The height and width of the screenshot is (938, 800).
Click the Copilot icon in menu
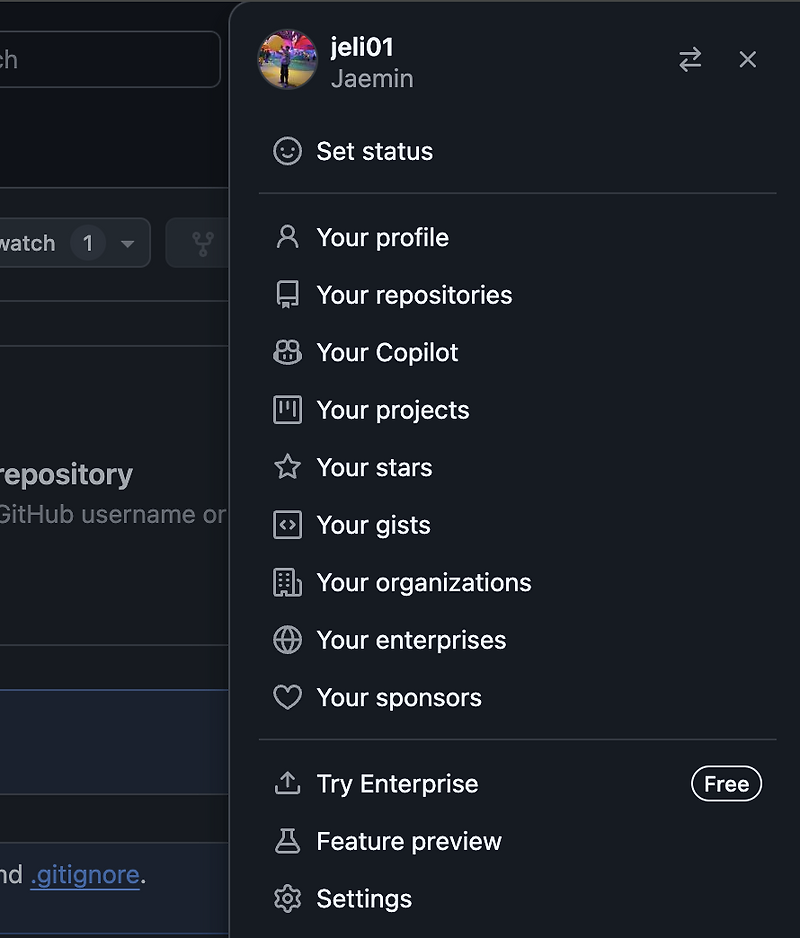[x=288, y=353]
